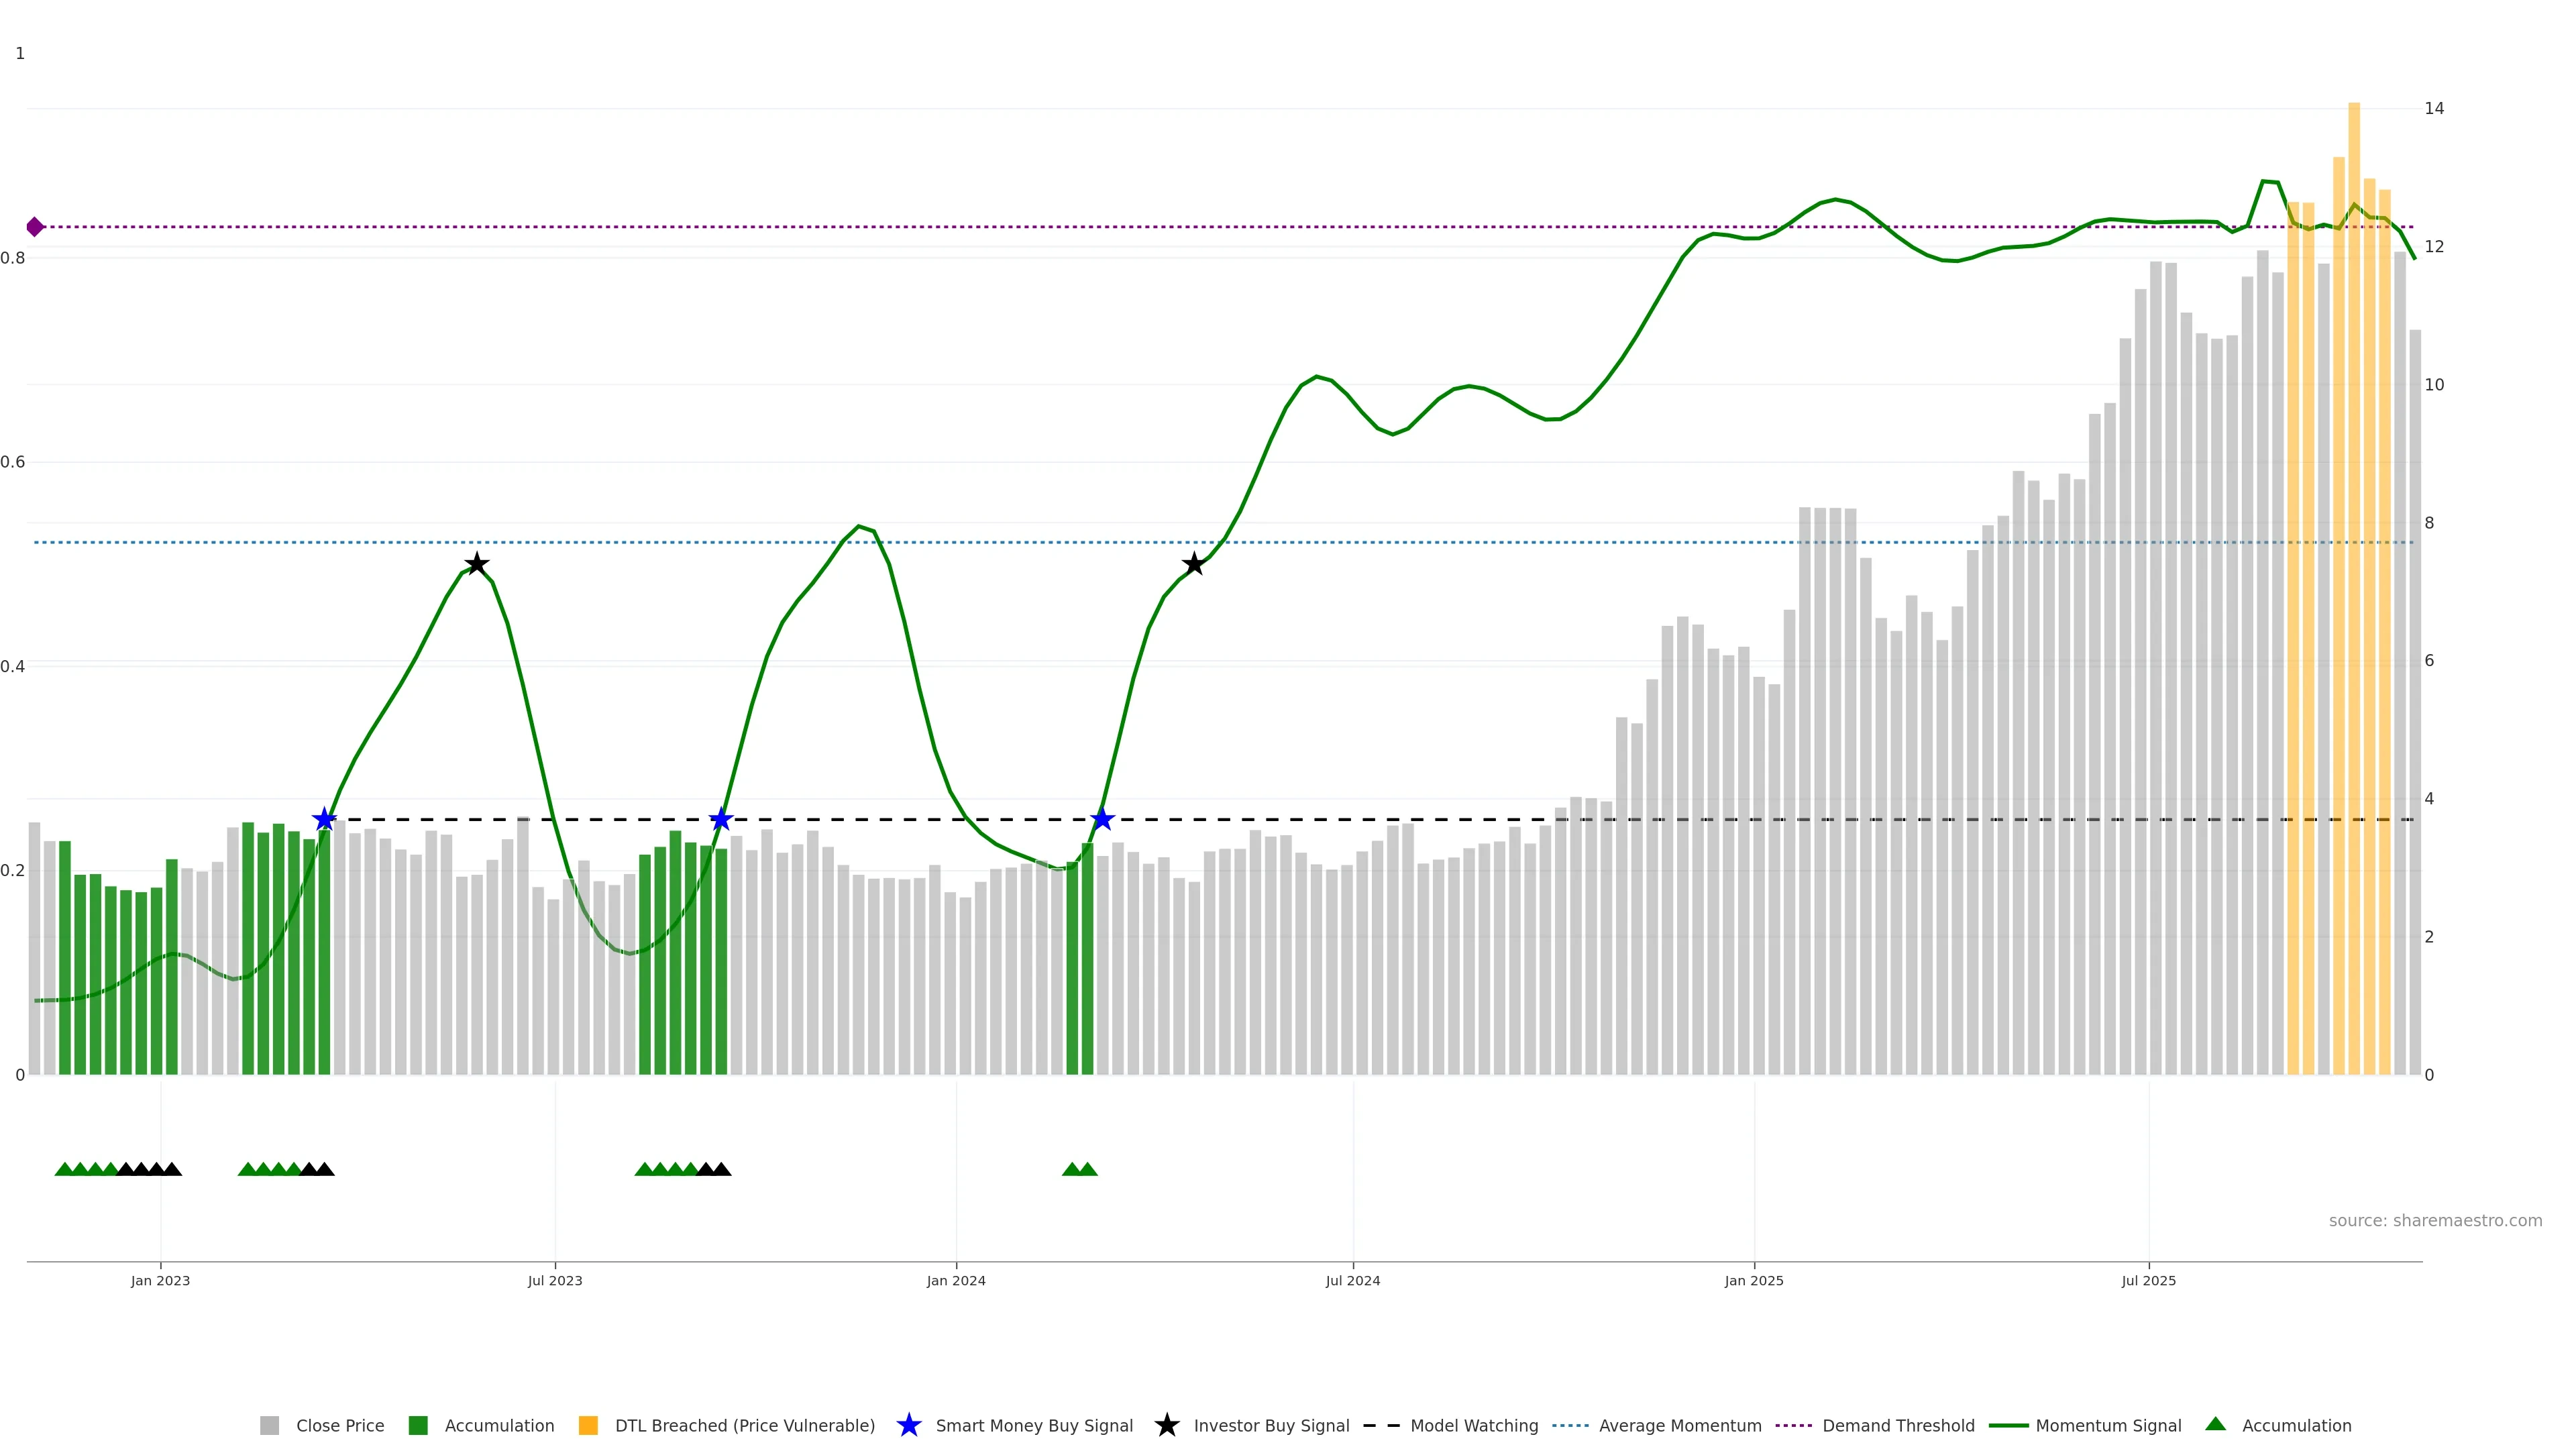Click the purple diamond Demand Threshold marker
This screenshot has height=1449, width=2576.
pyautogui.click(x=35, y=227)
